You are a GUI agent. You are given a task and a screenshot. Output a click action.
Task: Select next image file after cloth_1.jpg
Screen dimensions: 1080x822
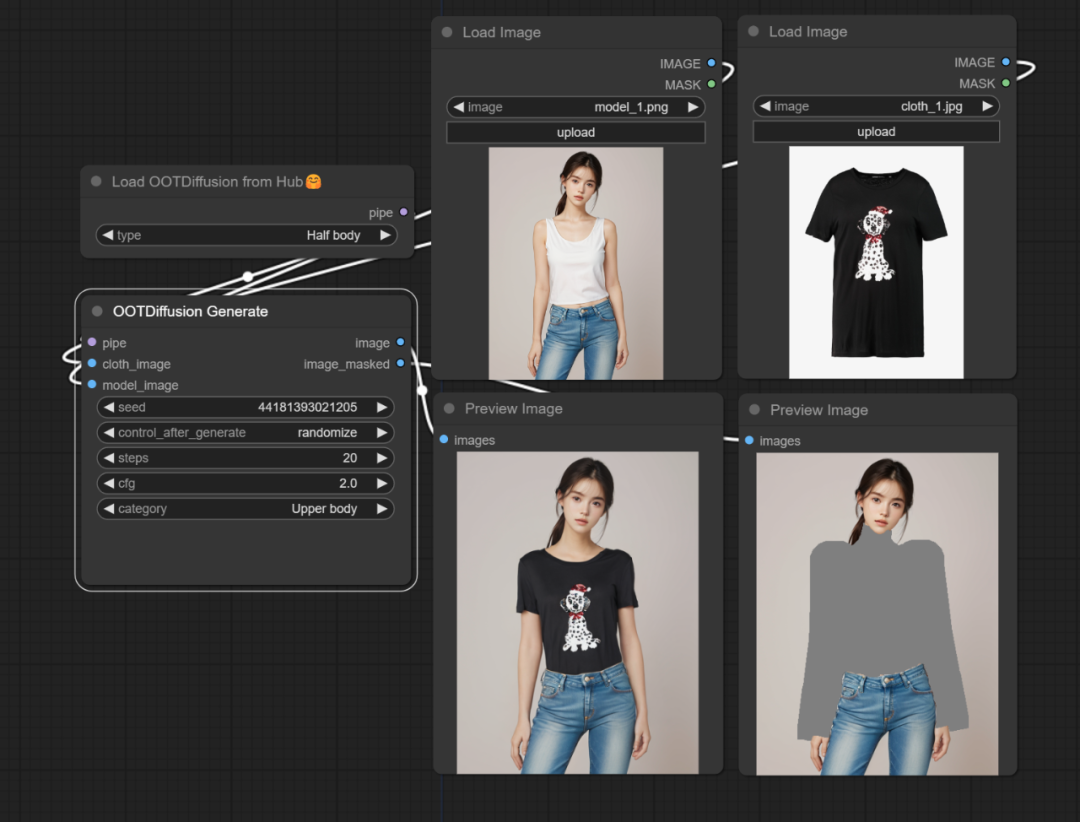pyautogui.click(x=987, y=106)
